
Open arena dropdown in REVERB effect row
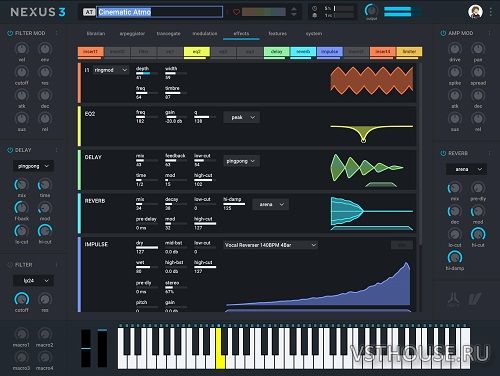[270, 204]
